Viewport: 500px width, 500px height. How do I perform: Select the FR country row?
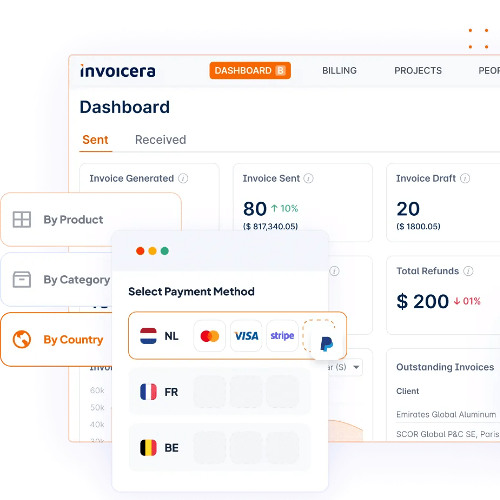coord(219,392)
